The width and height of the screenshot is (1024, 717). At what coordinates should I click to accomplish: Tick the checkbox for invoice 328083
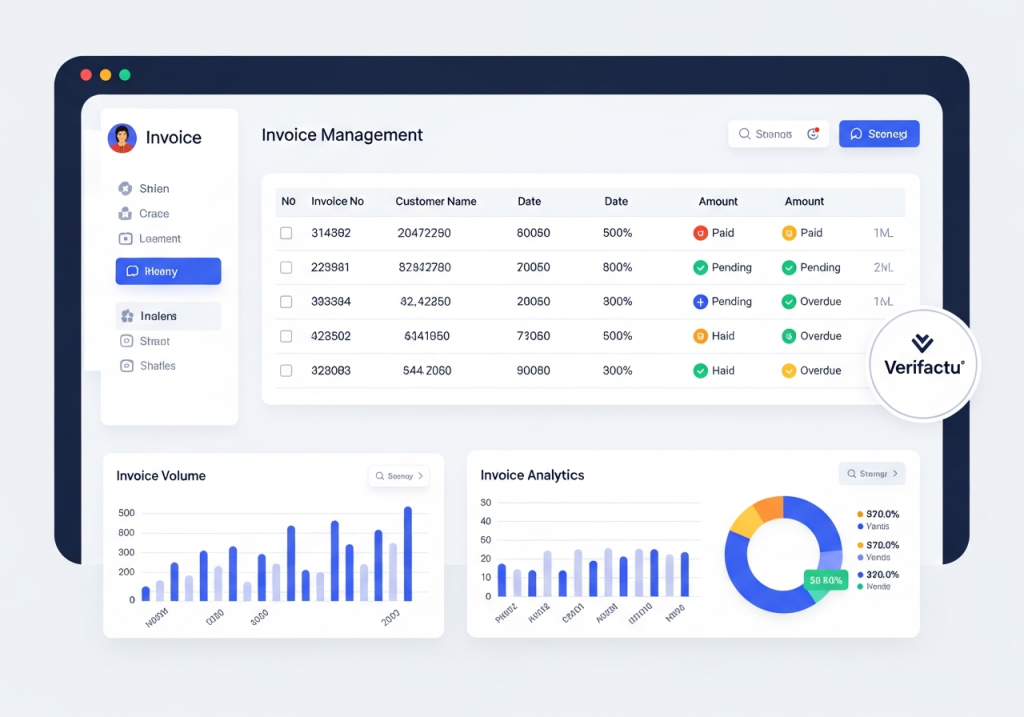click(x=286, y=370)
